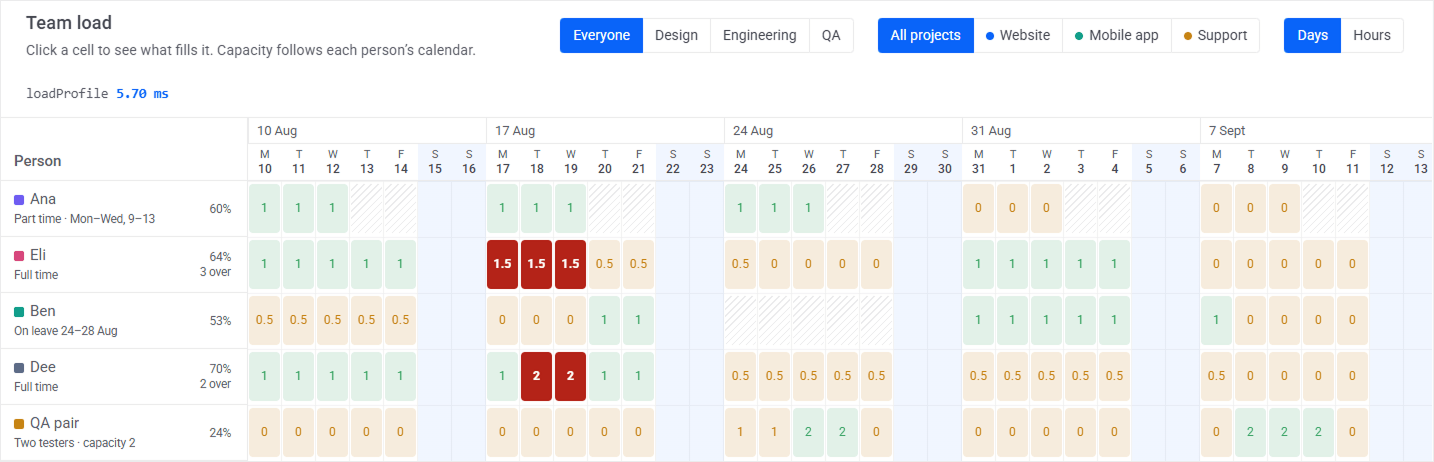
Task: Open Eli's 0.5 cell on Thursday 20
Action: point(605,264)
